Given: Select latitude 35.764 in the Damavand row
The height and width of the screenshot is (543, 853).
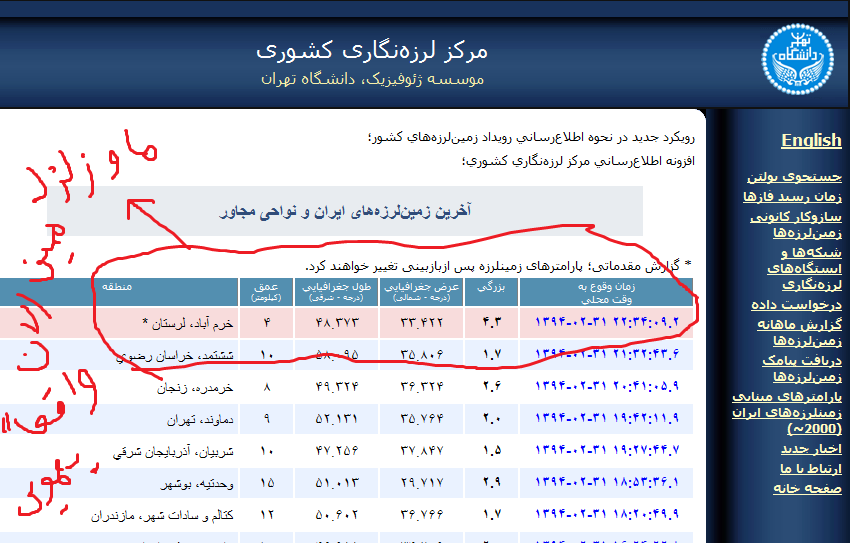Looking at the screenshot, I should (422, 419).
